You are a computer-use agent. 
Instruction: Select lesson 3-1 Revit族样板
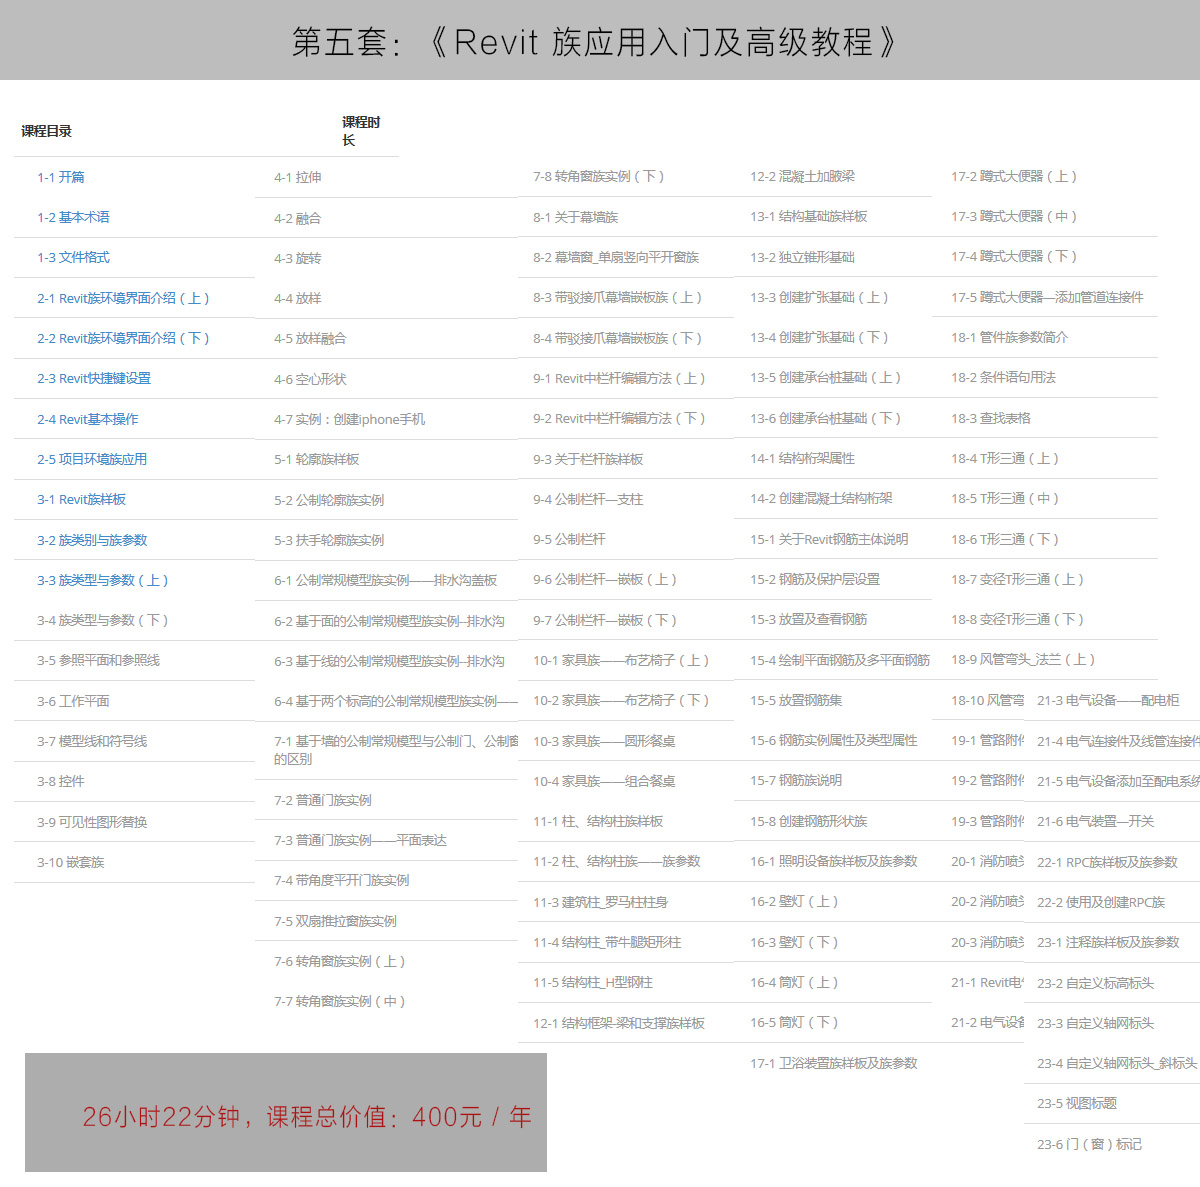tap(81, 499)
